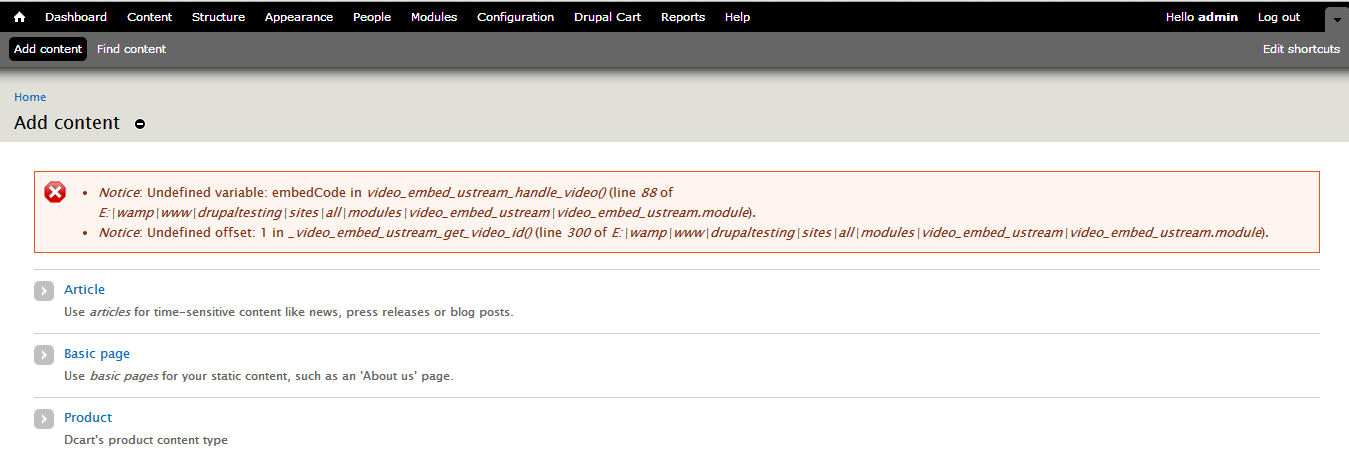Viewport: 1349px width, 461px height.
Task: Select the Add content shortcut
Action: (x=48, y=49)
